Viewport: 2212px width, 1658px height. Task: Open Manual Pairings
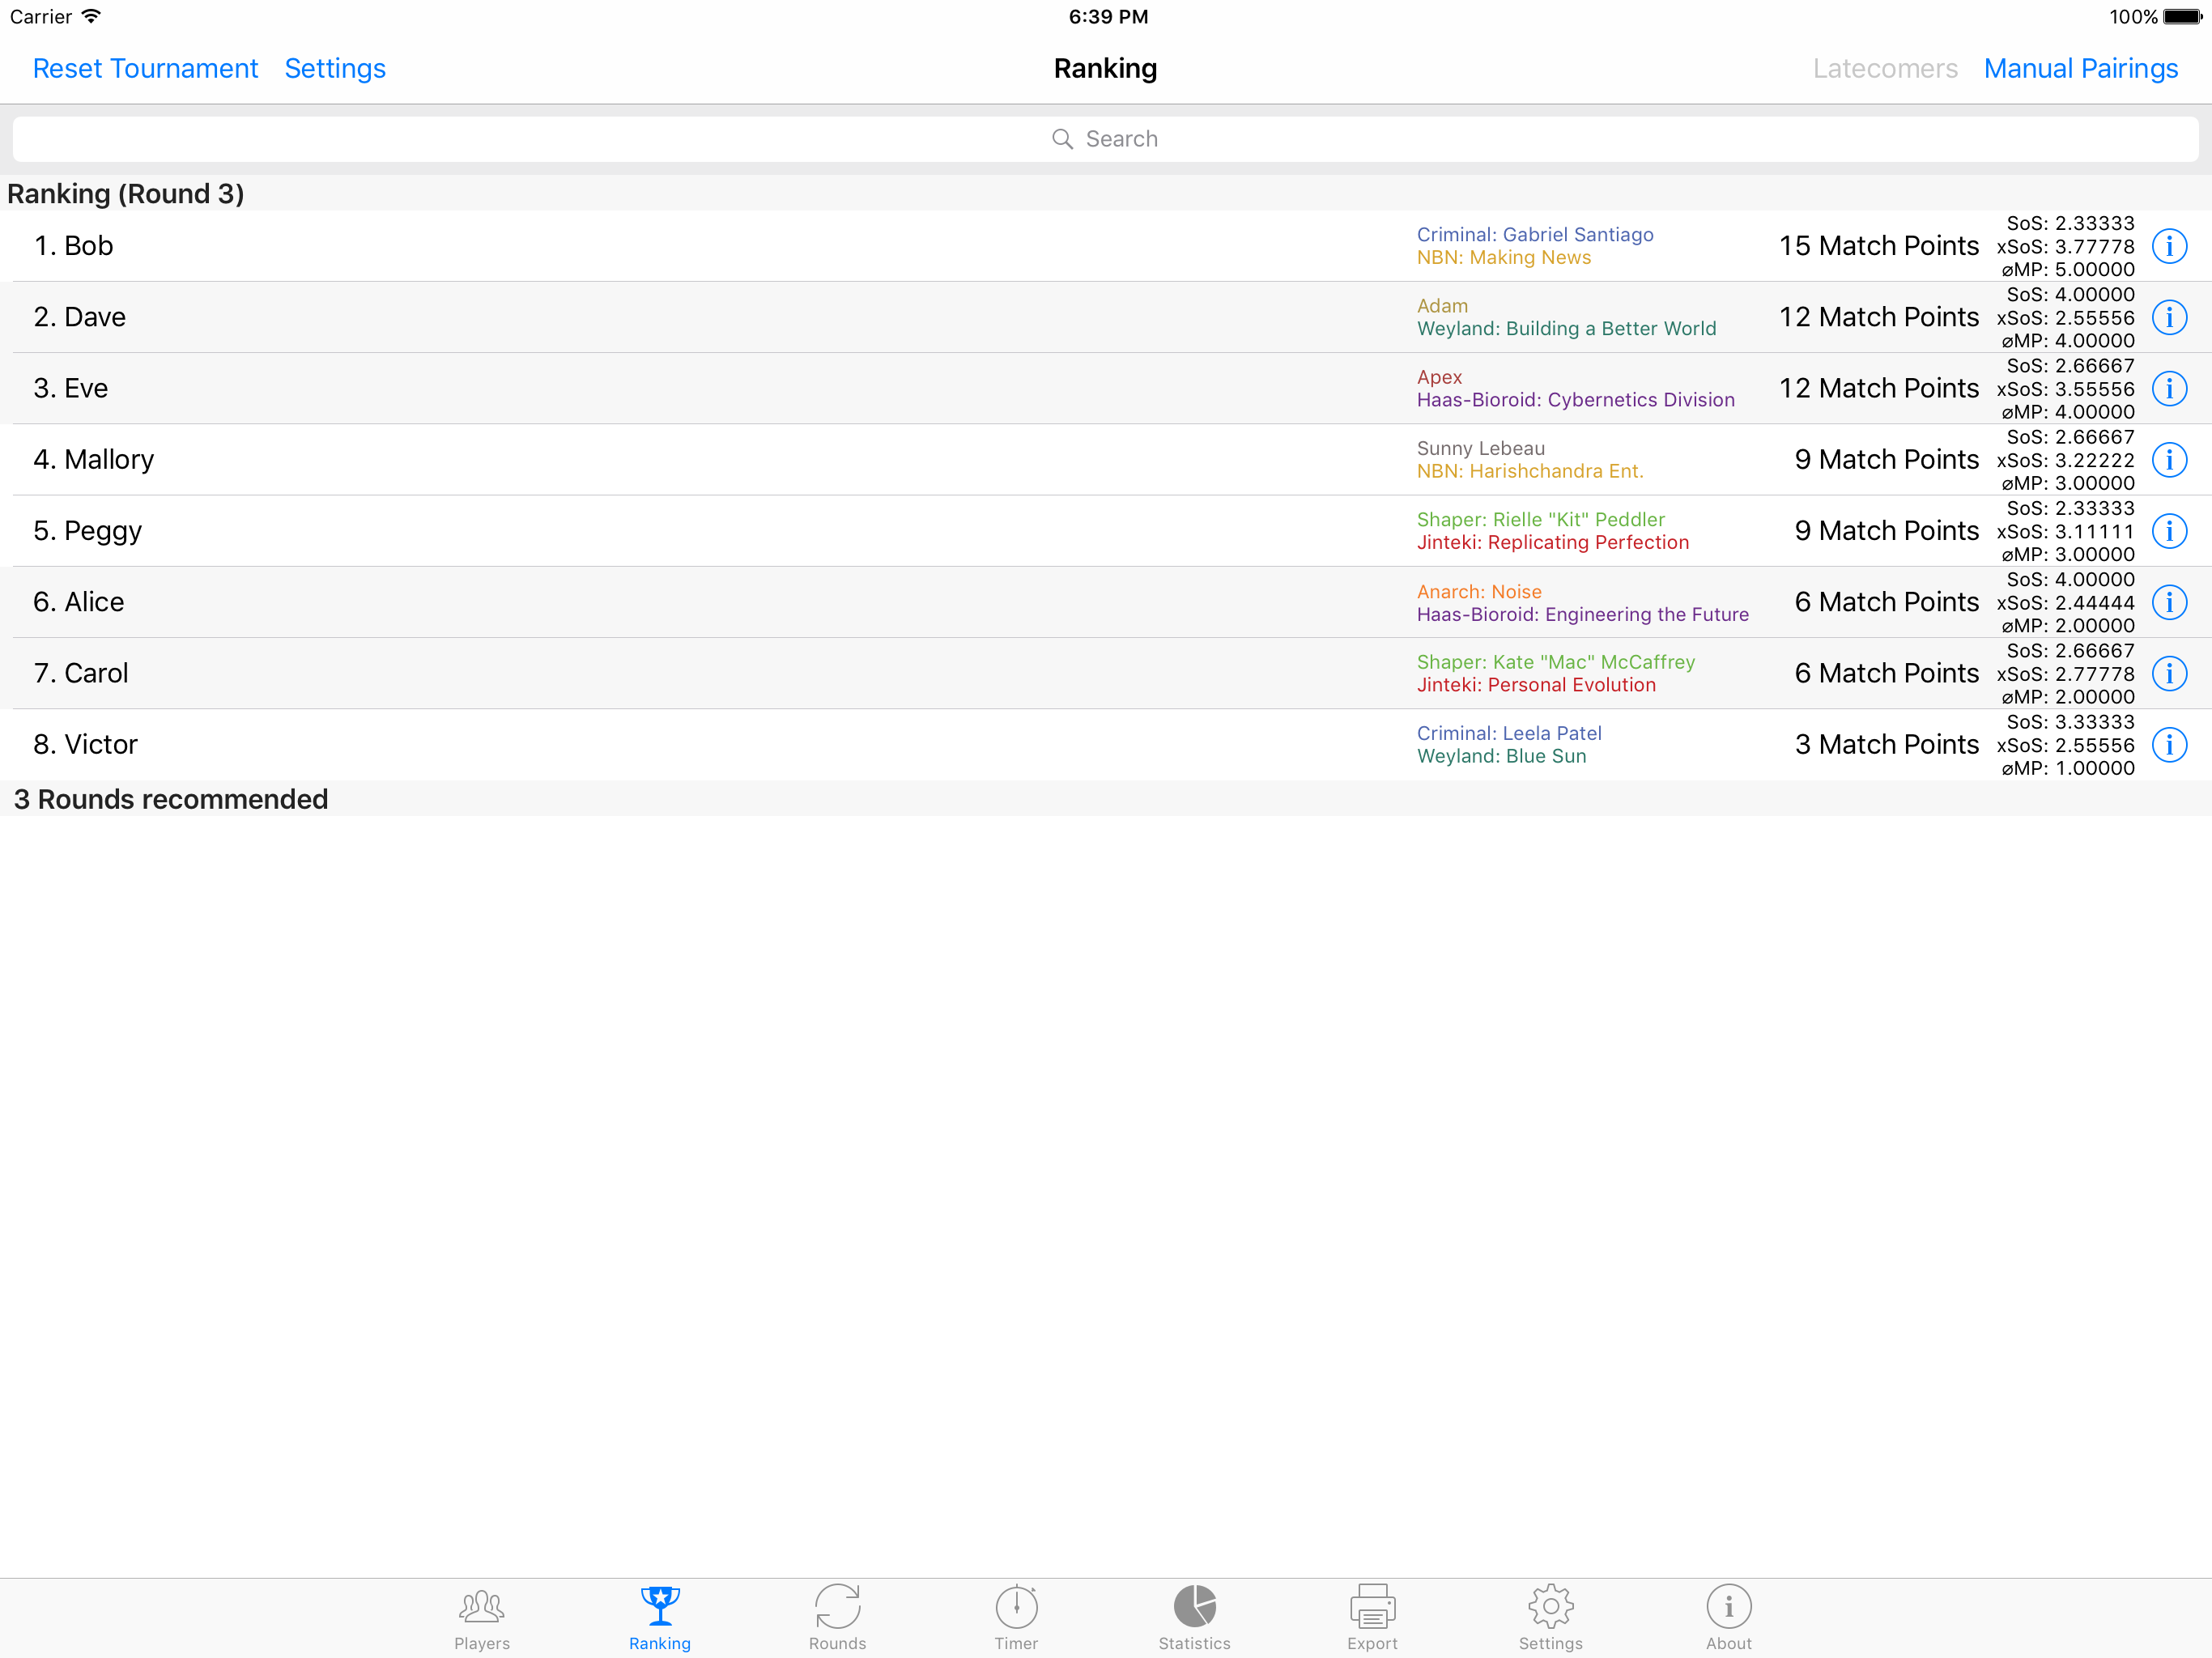click(x=2080, y=69)
